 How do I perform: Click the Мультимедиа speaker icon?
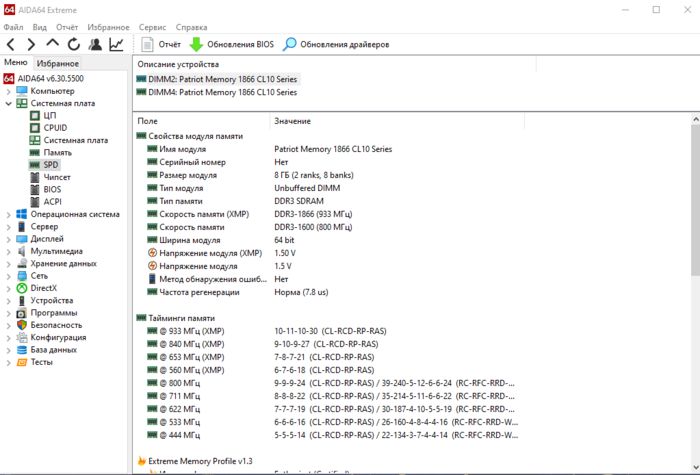point(21,251)
